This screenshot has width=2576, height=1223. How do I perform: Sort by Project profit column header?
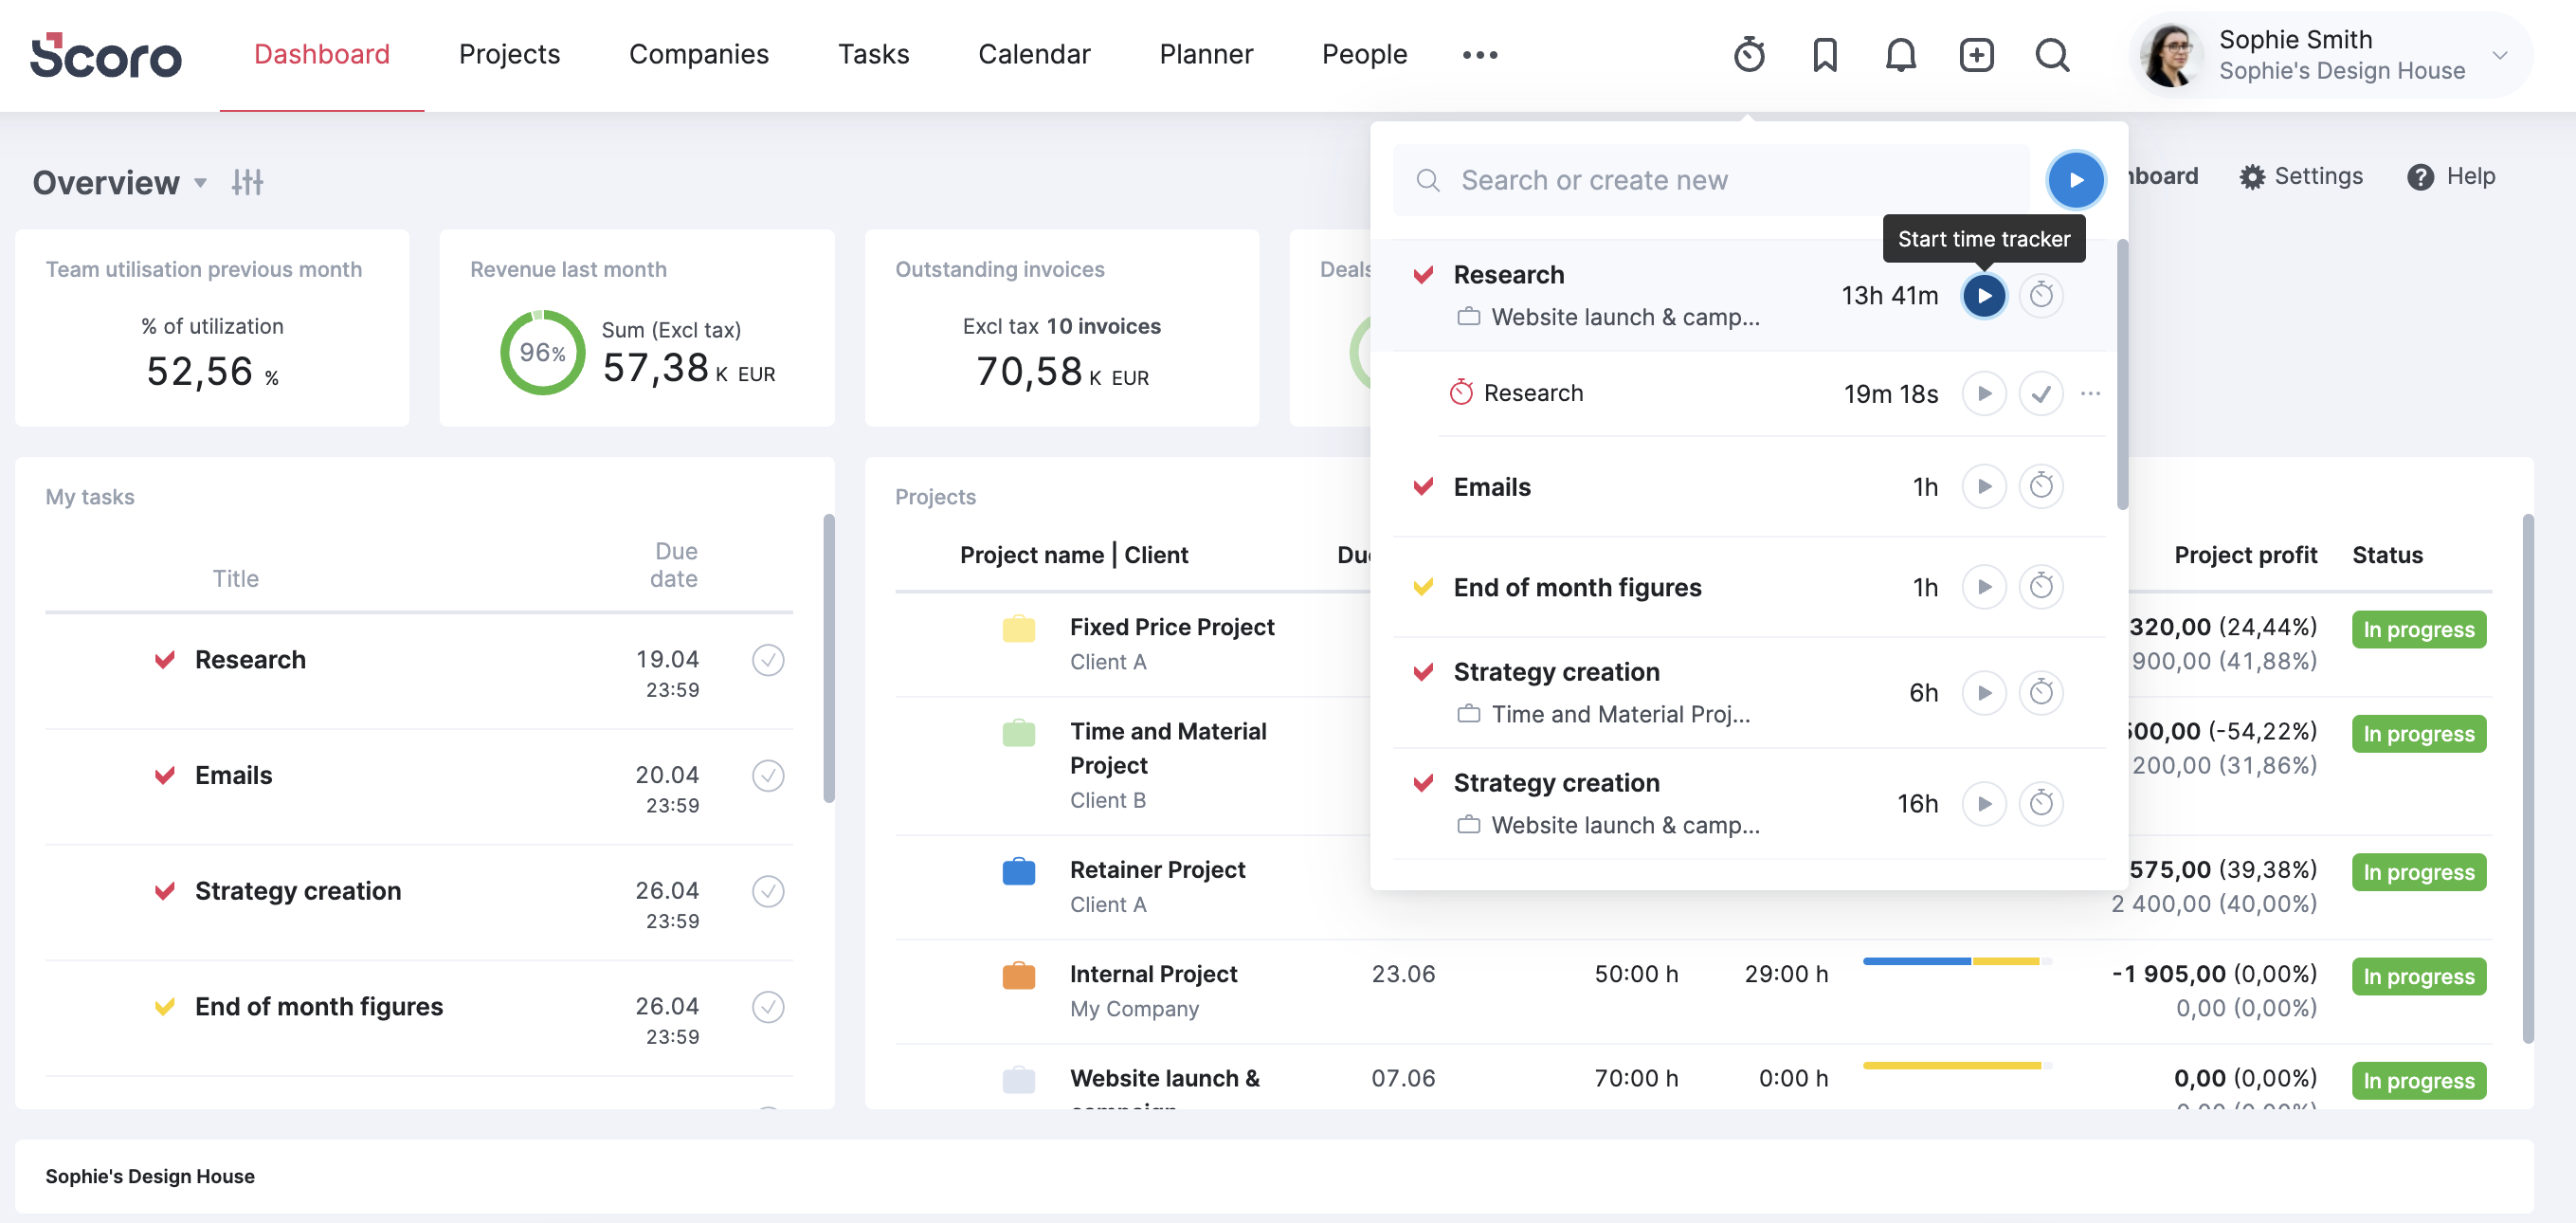pyautogui.click(x=2245, y=555)
